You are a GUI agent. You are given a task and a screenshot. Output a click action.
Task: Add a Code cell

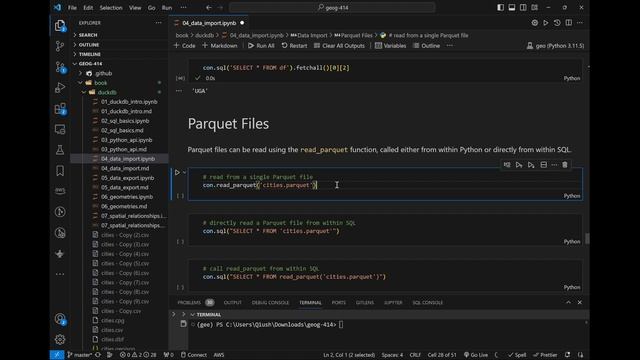pyautogui.click(x=184, y=46)
